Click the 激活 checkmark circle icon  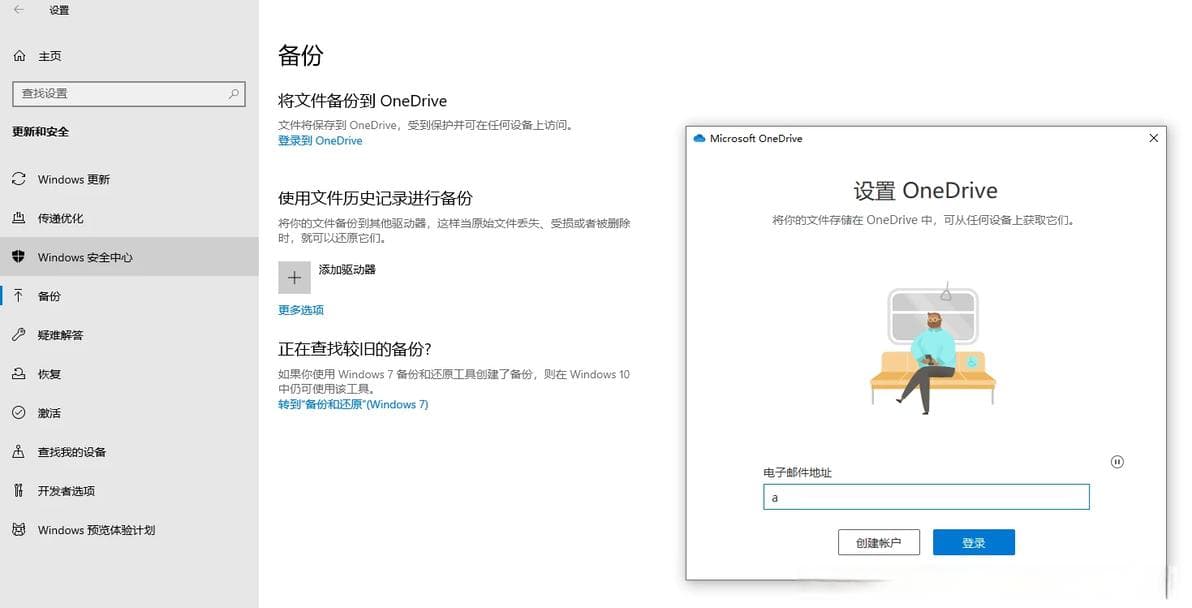[x=19, y=413]
